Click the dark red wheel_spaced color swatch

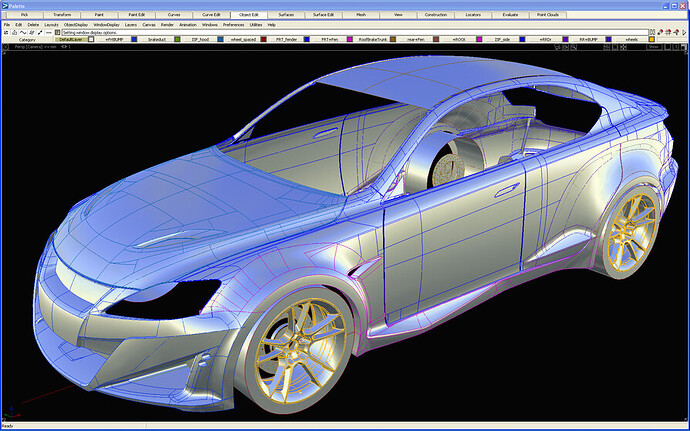(x=264, y=40)
